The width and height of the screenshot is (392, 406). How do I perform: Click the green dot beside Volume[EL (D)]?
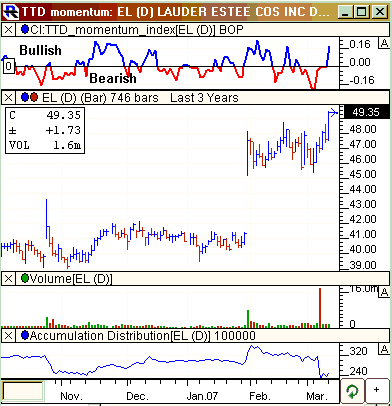click(25, 278)
